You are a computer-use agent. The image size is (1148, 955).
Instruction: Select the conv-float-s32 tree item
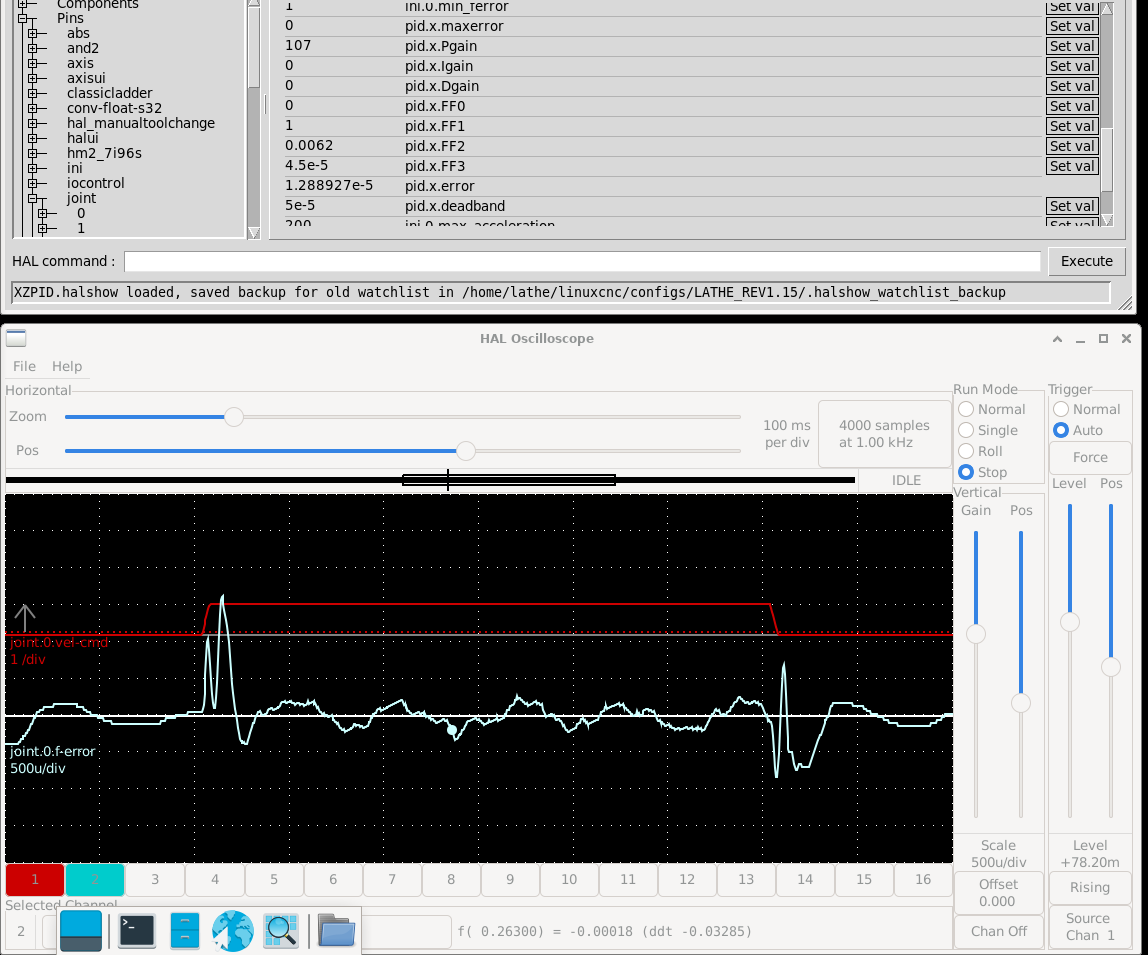pos(114,108)
